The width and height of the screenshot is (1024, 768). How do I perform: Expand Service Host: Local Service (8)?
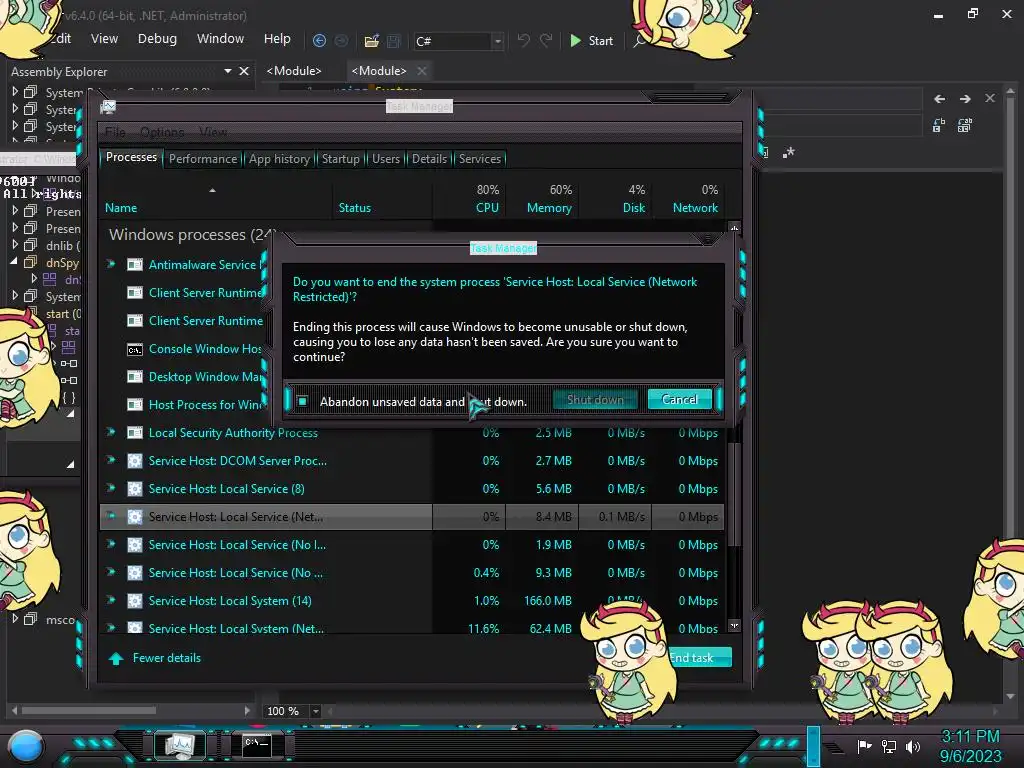click(111, 488)
